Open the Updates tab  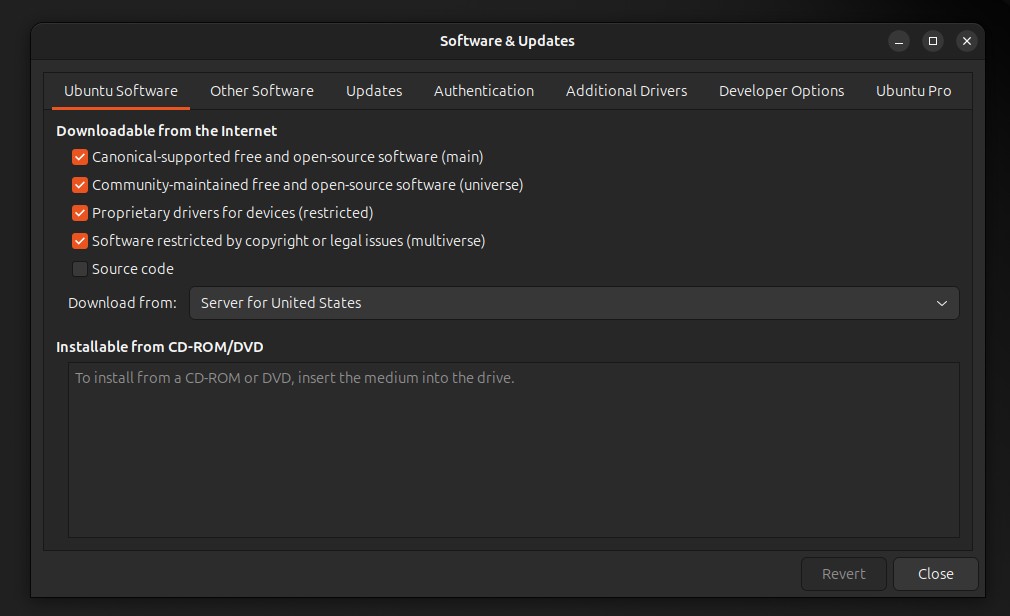(x=374, y=91)
